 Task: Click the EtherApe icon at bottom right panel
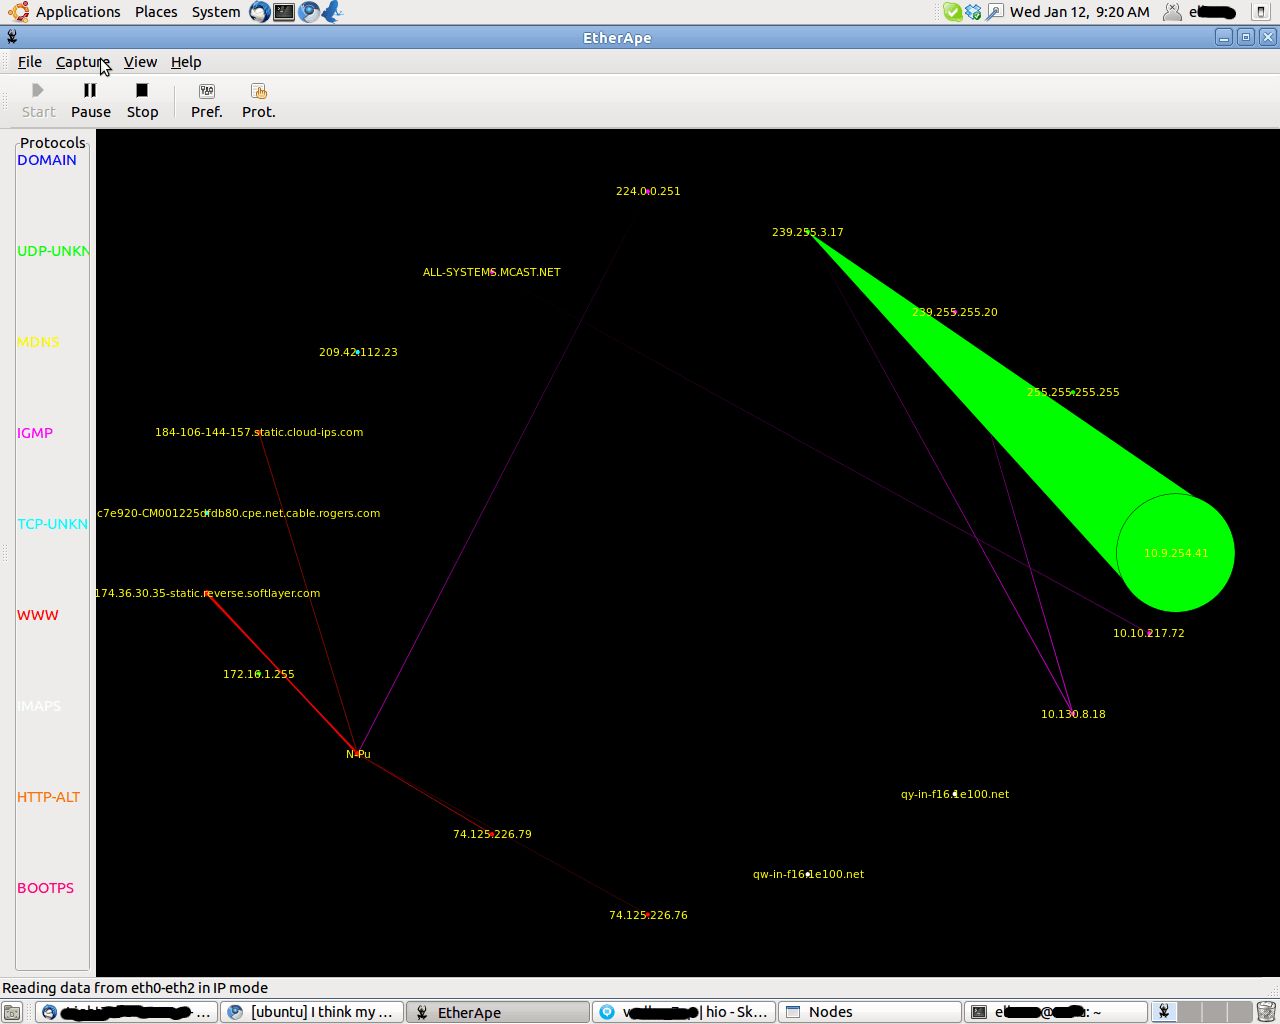1164,1012
